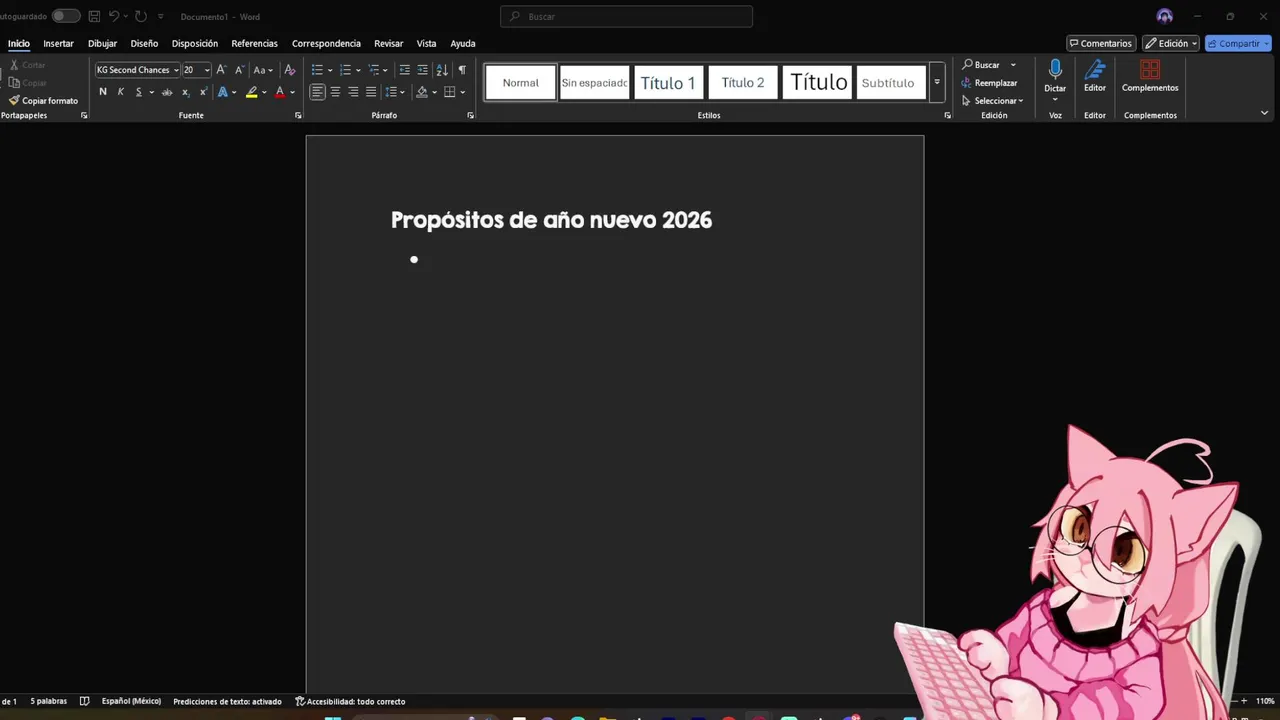Screen dimensions: 1280x720
Task: Apply the Título 1 style
Action: point(668,83)
